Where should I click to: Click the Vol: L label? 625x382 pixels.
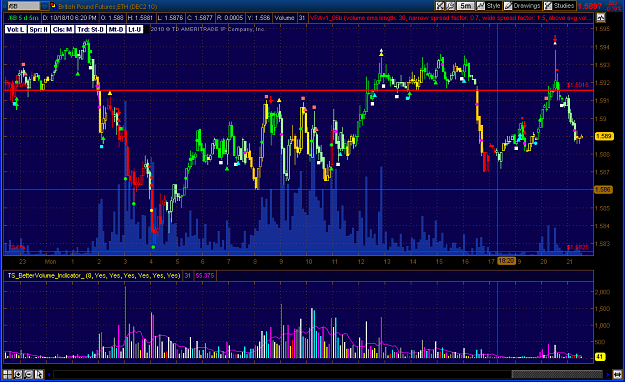click(x=16, y=29)
